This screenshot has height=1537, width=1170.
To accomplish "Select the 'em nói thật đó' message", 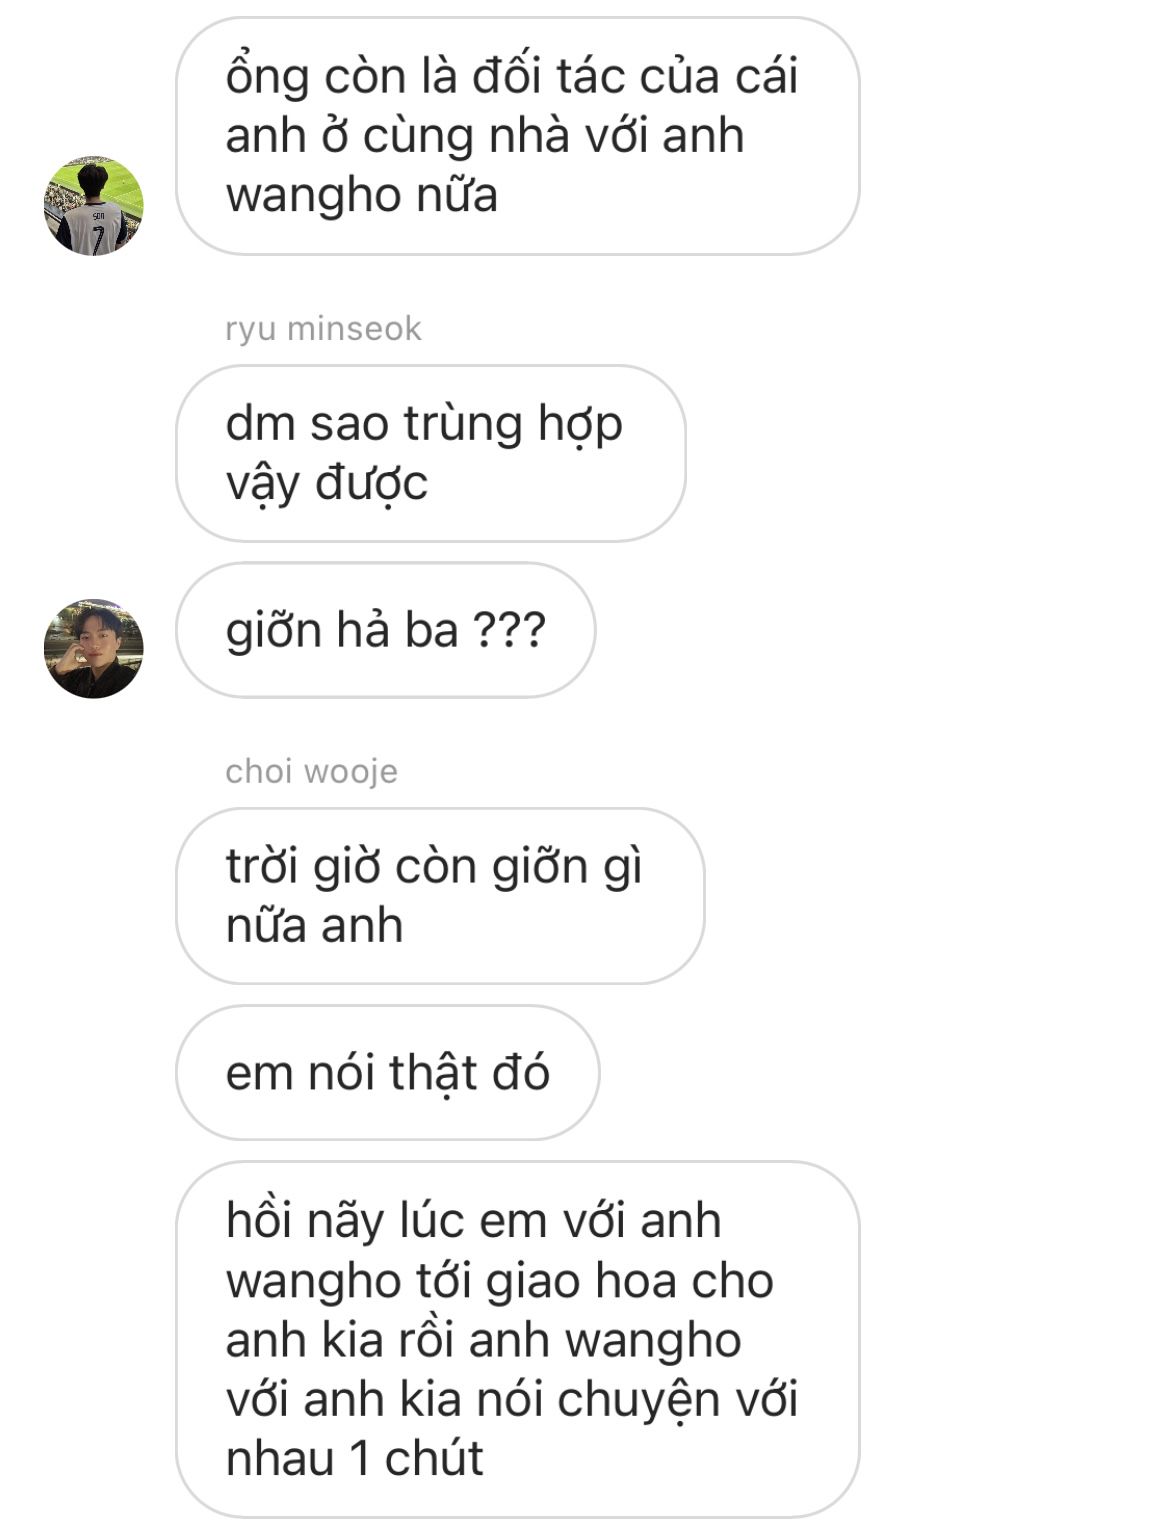I will [388, 1073].
